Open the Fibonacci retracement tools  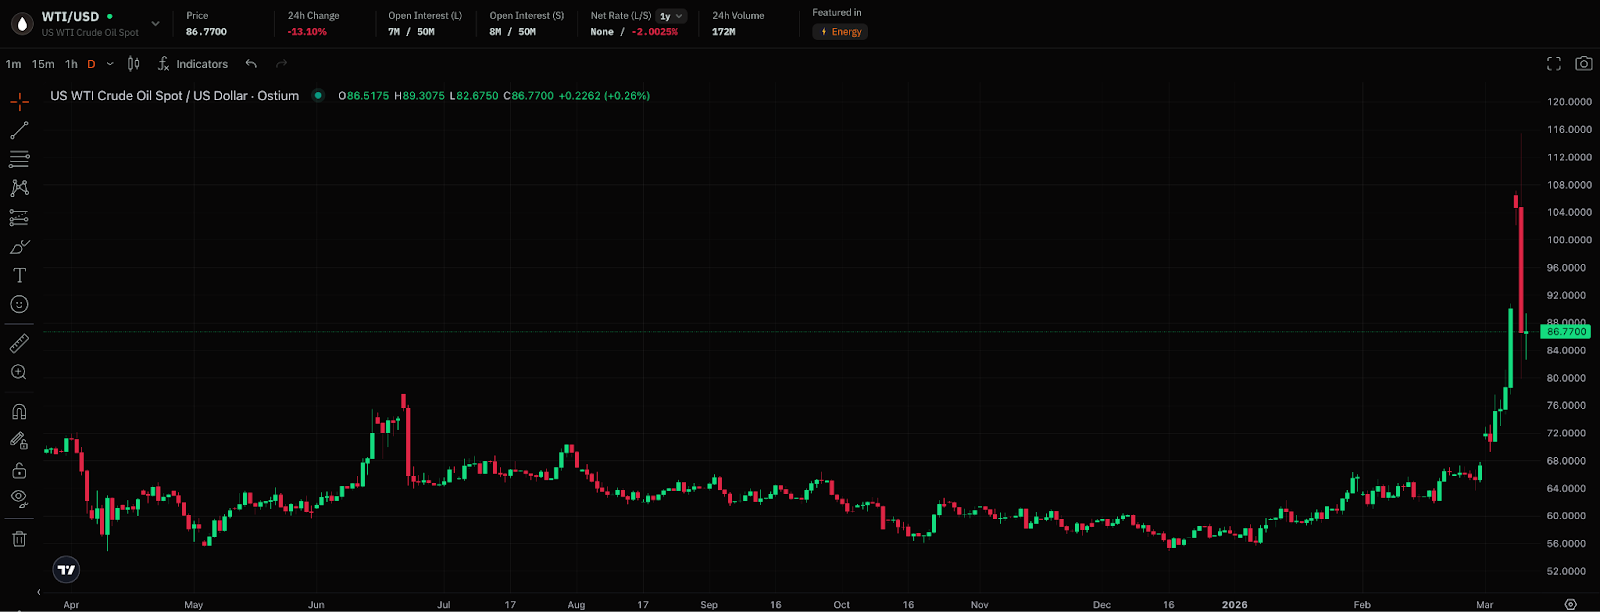click(19, 159)
